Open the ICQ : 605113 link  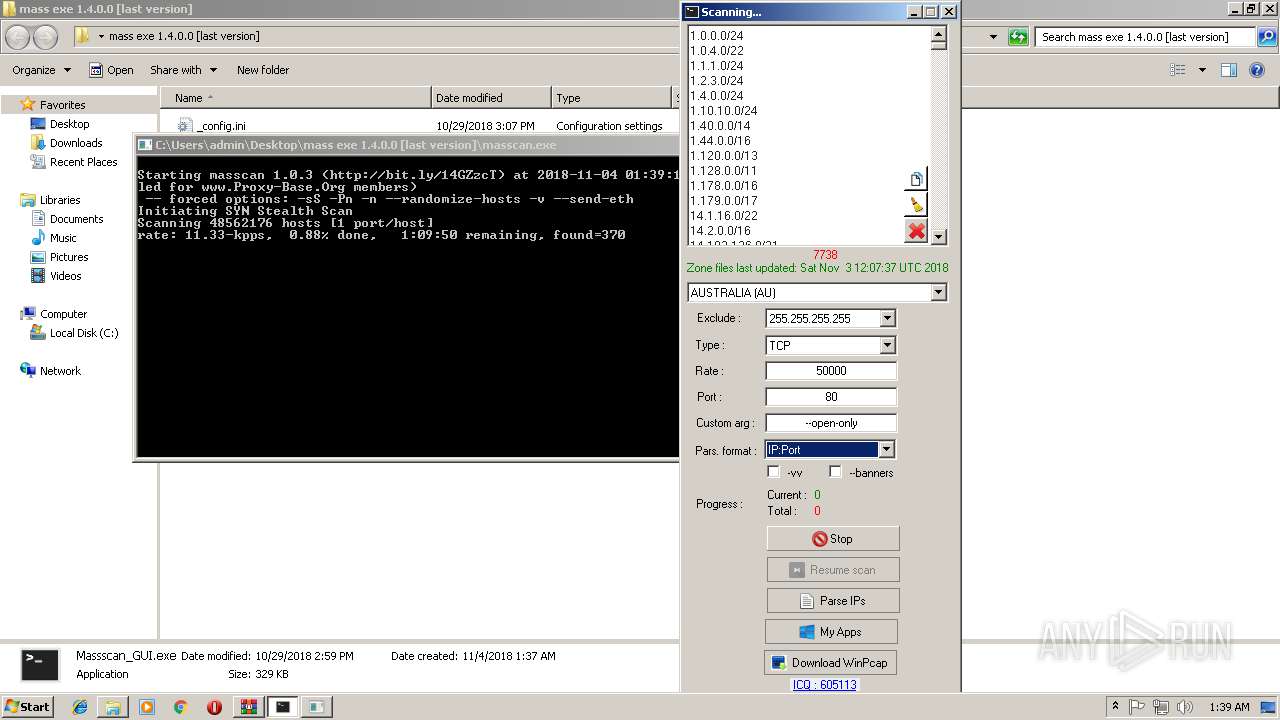[825, 685]
